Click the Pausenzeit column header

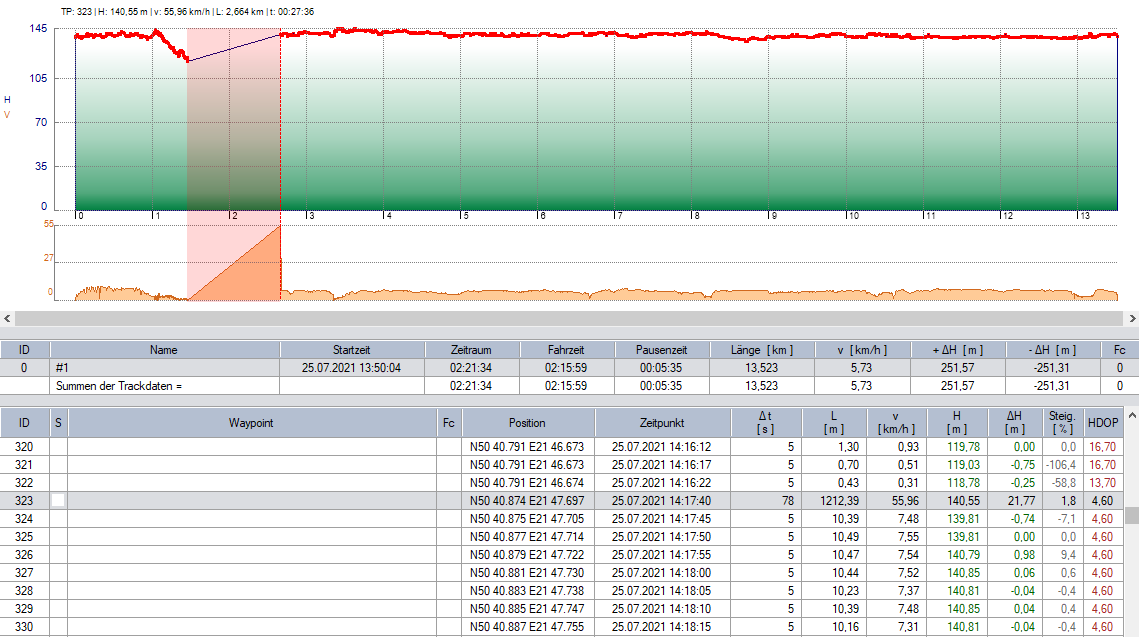click(661, 350)
